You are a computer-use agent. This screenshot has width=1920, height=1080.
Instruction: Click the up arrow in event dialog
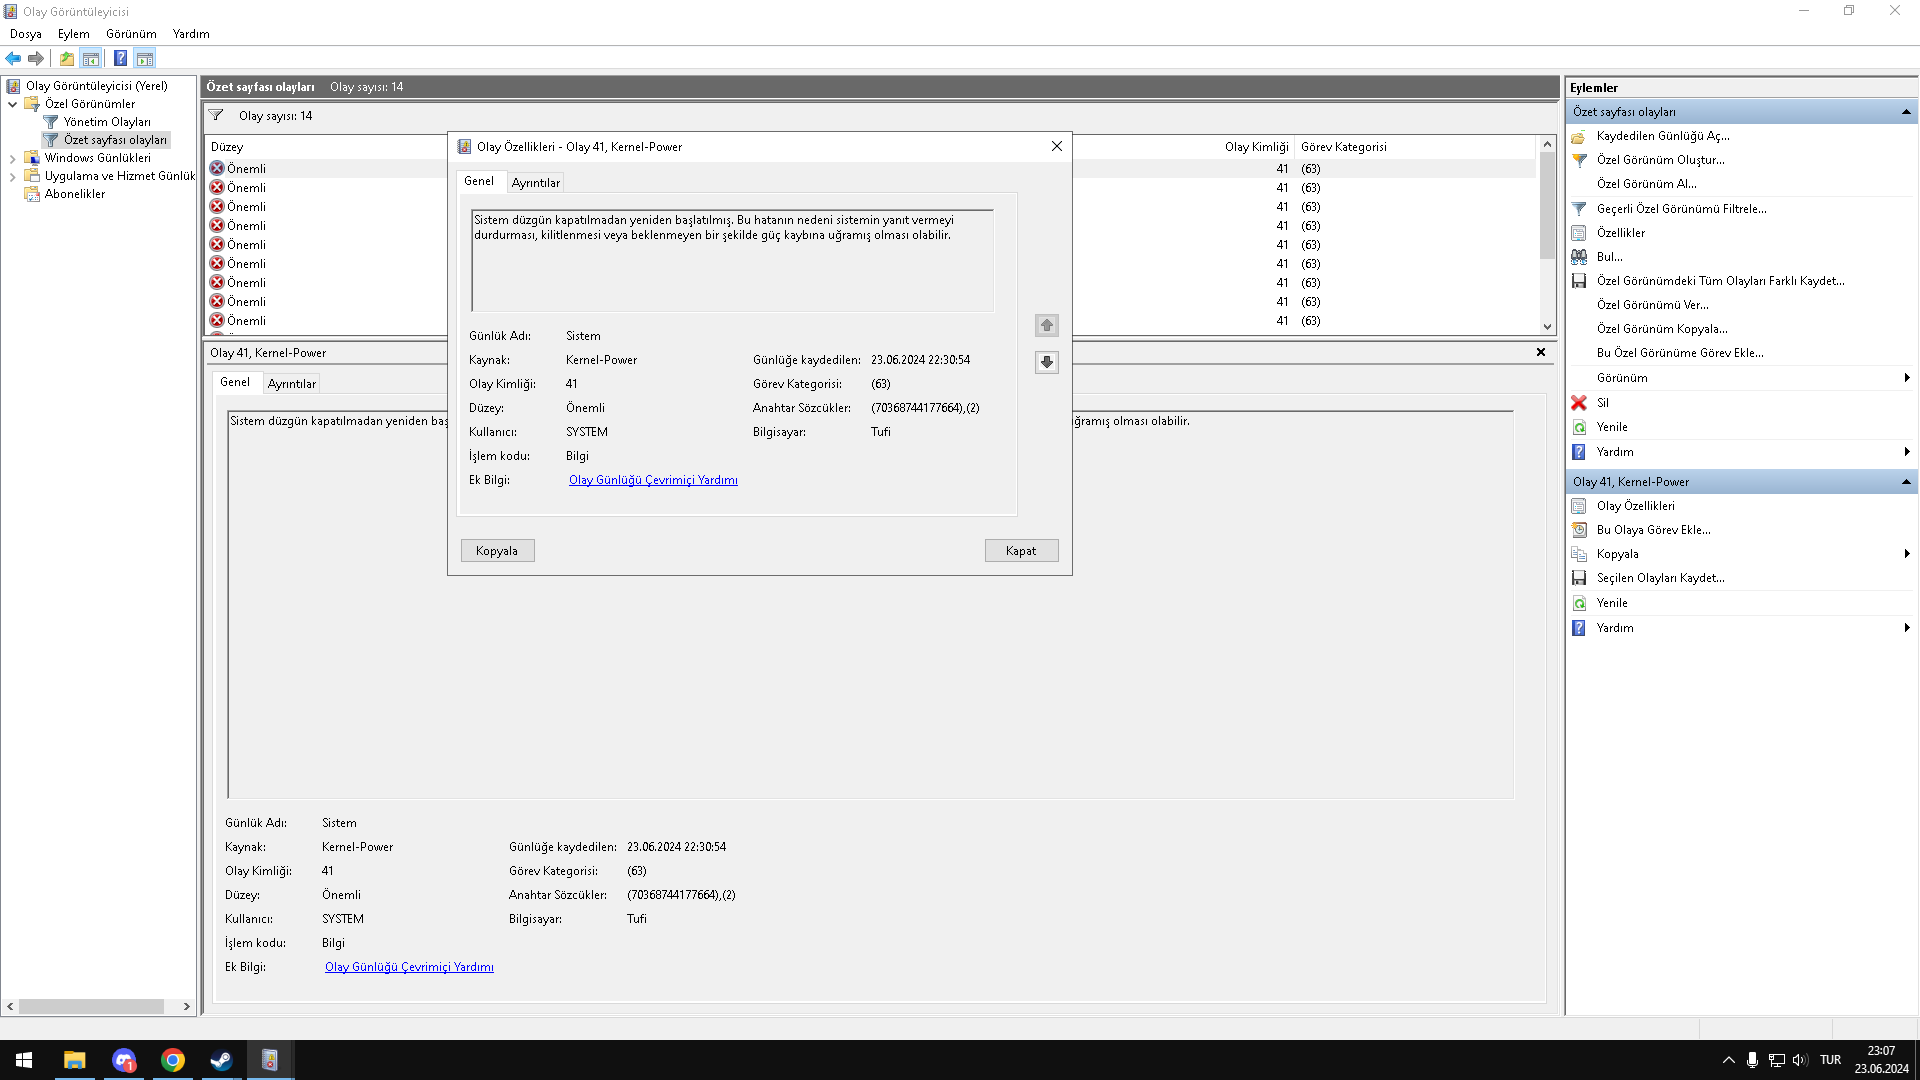[x=1046, y=325]
